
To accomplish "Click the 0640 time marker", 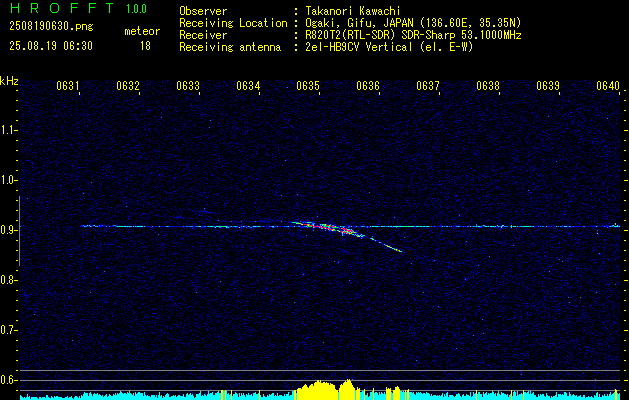I will [608, 86].
